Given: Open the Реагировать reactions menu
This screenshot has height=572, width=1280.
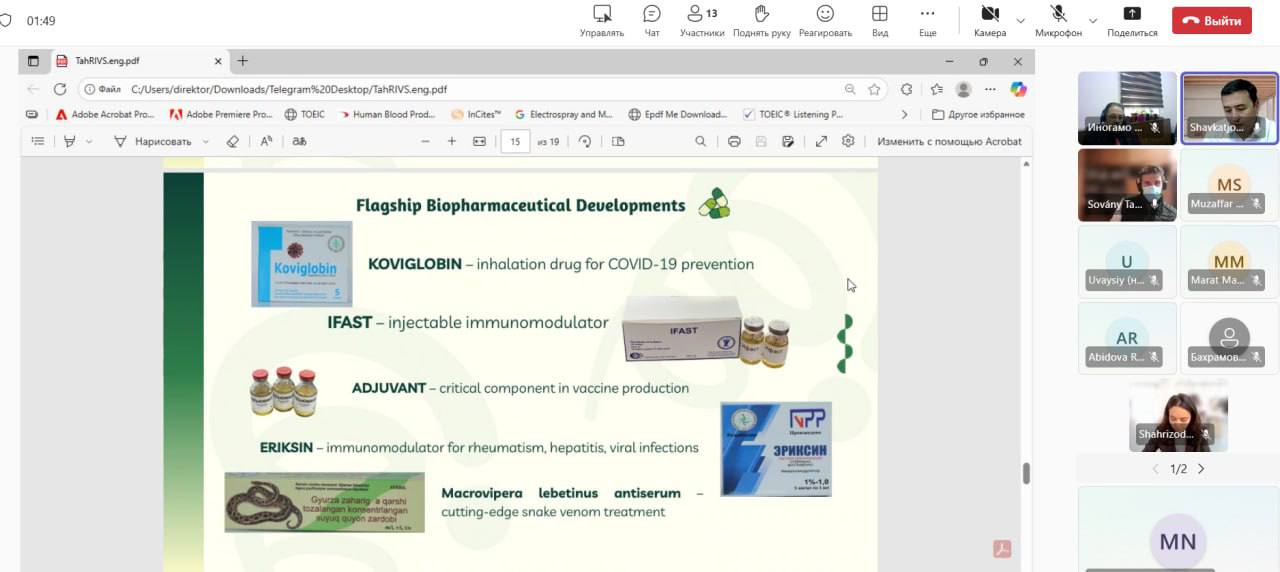Looking at the screenshot, I should 825,20.
